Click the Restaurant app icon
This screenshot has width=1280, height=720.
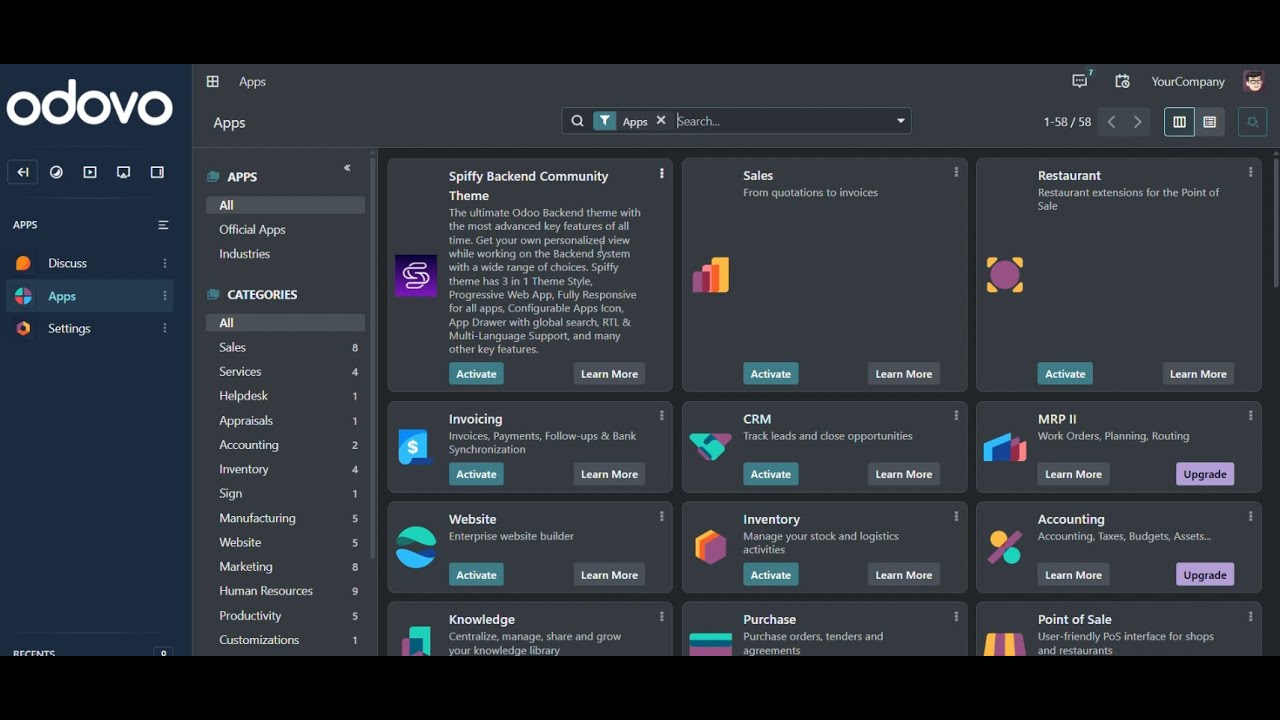pyautogui.click(x=1005, y=276)
